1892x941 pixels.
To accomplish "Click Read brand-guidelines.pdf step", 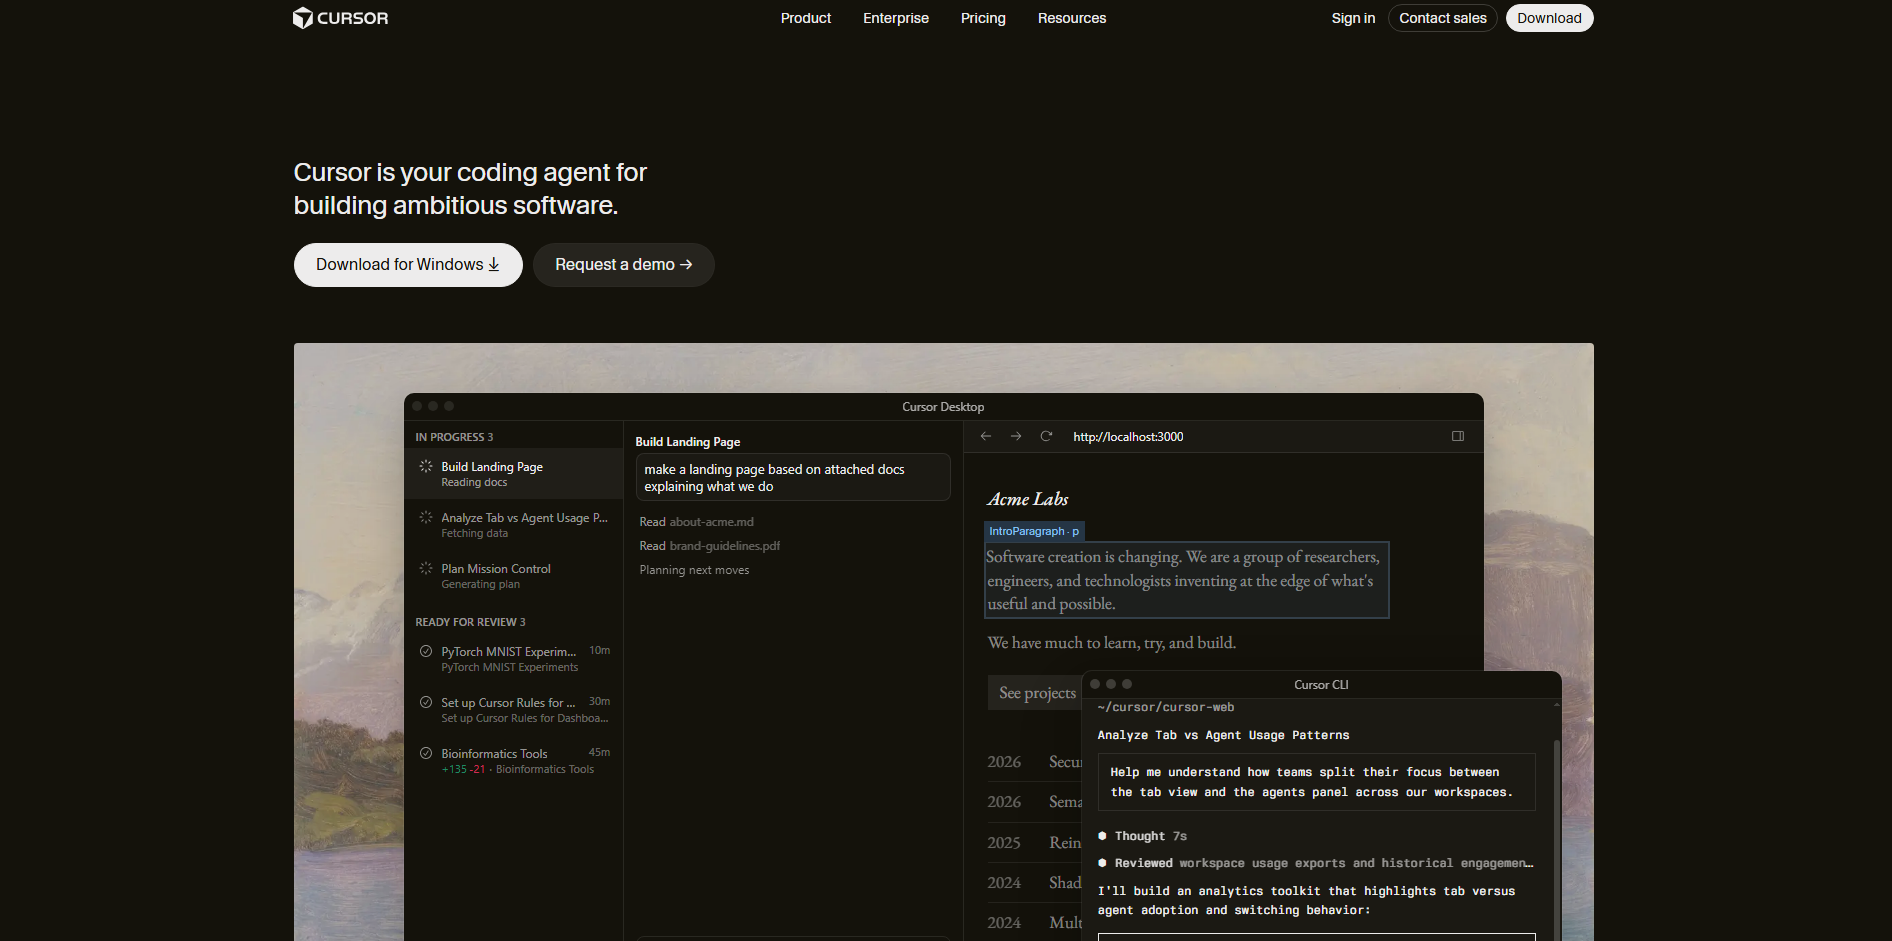I will [710, 546].
